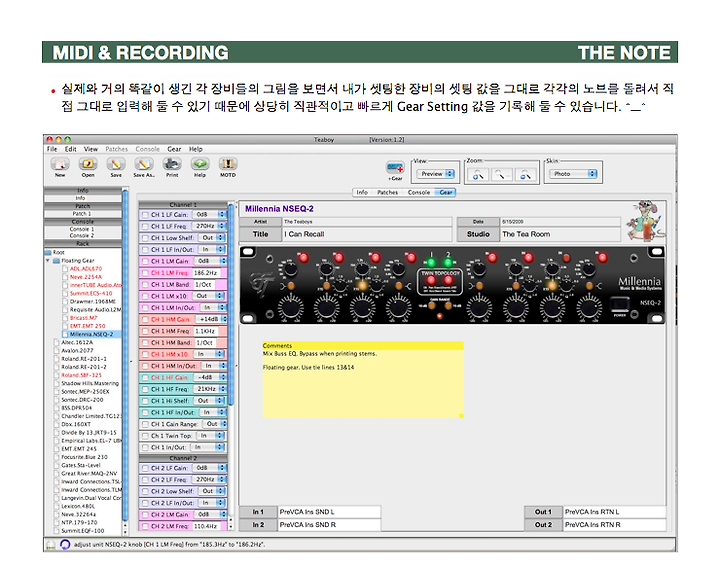Click the Help toolbar icon
The height and width of the screenshot is (568, 720).
tap(200, 164)
